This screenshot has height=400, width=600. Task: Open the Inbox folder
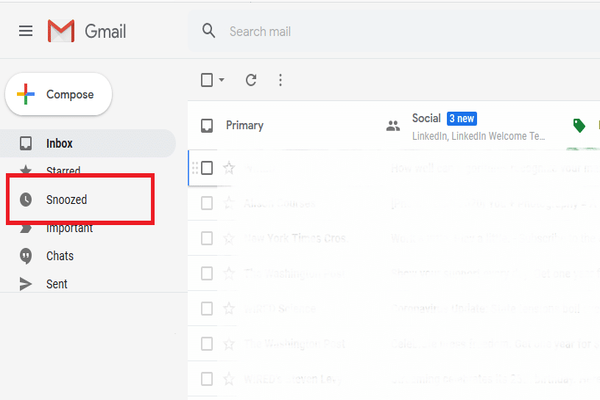coord(59,144)
